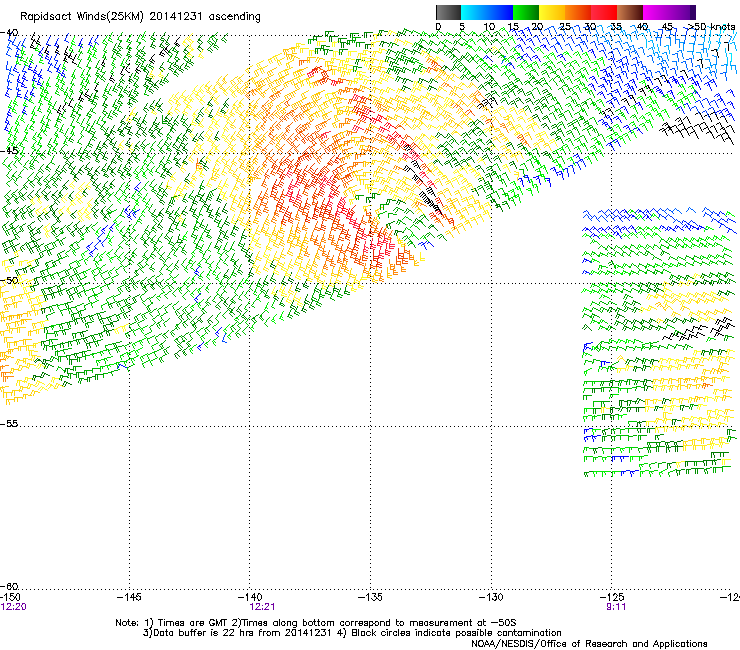Screen dimensions: 740x650
Task: Pick the orange 25-30 knots legend segment
Action: 578,12
